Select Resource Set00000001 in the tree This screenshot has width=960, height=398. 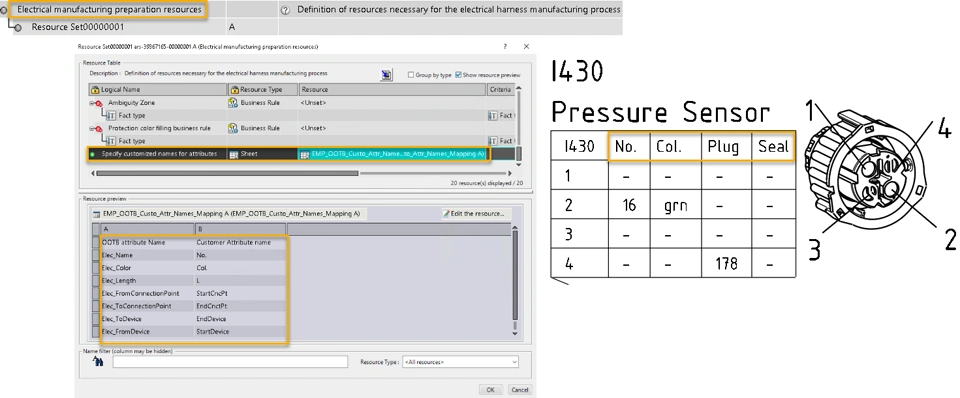point(78,28)
